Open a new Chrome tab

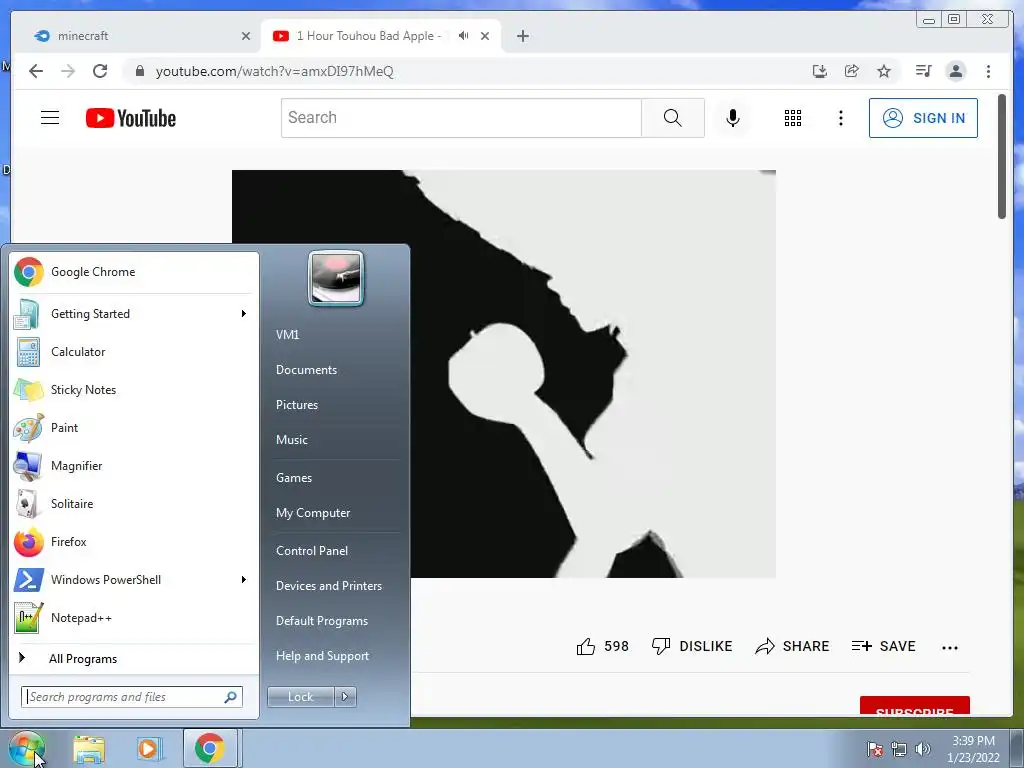(522, 36)
